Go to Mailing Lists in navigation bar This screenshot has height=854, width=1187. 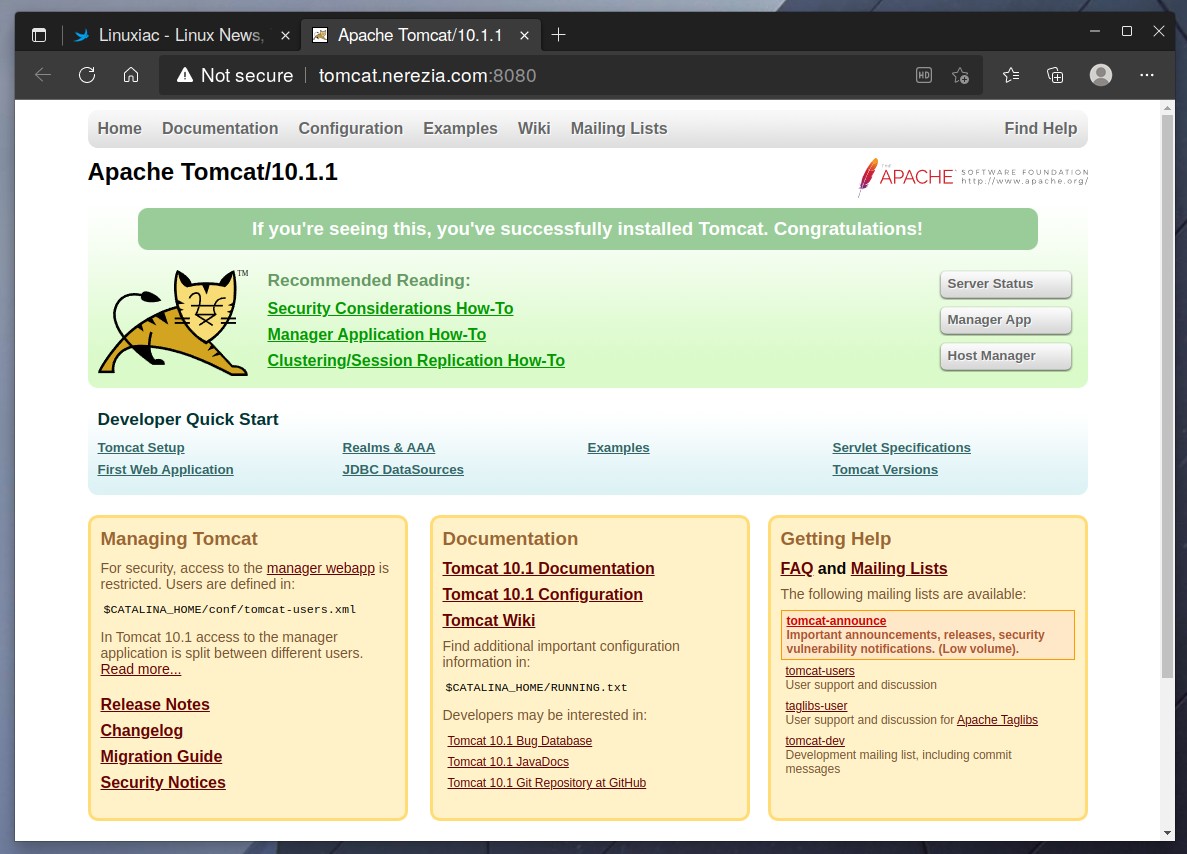(619, 129)
